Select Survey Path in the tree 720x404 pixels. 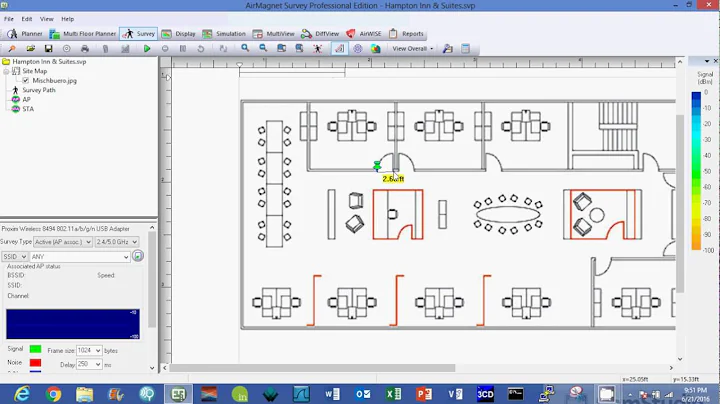click(x=39, y=90)
